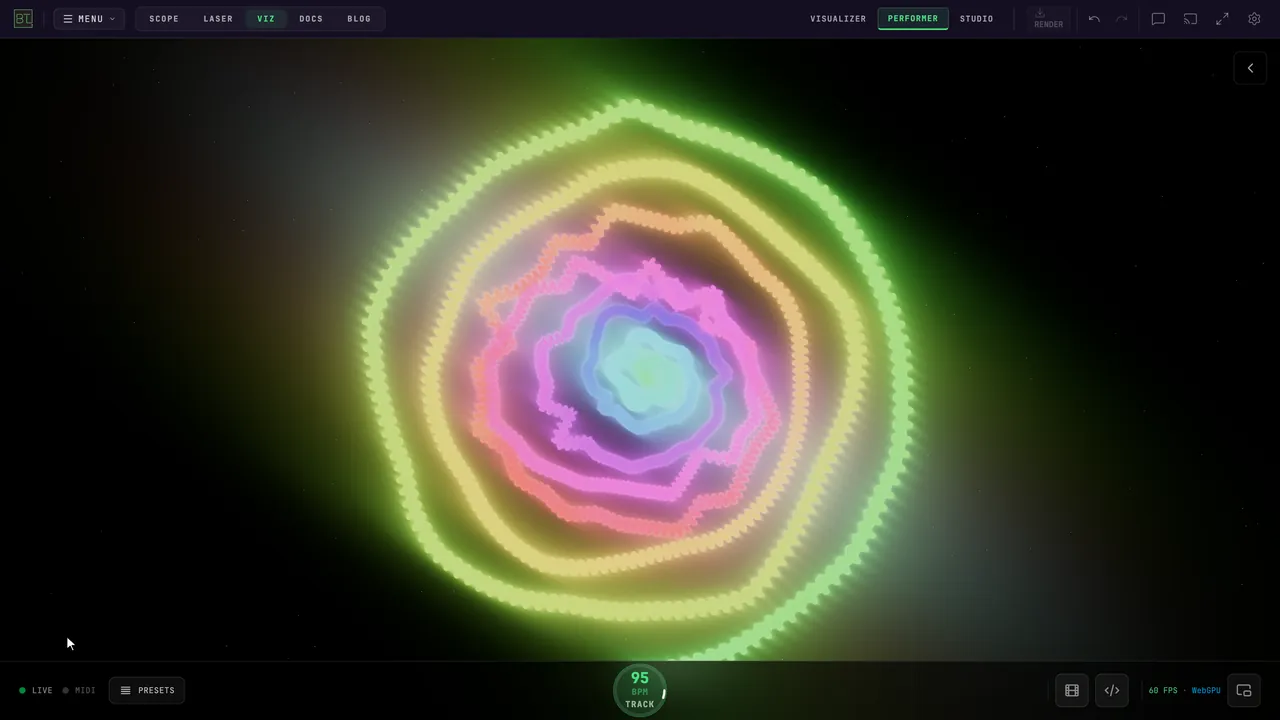Switch to VISUALIZER mode
This screenshot has width=1280, height=720.
click(838, 19)
